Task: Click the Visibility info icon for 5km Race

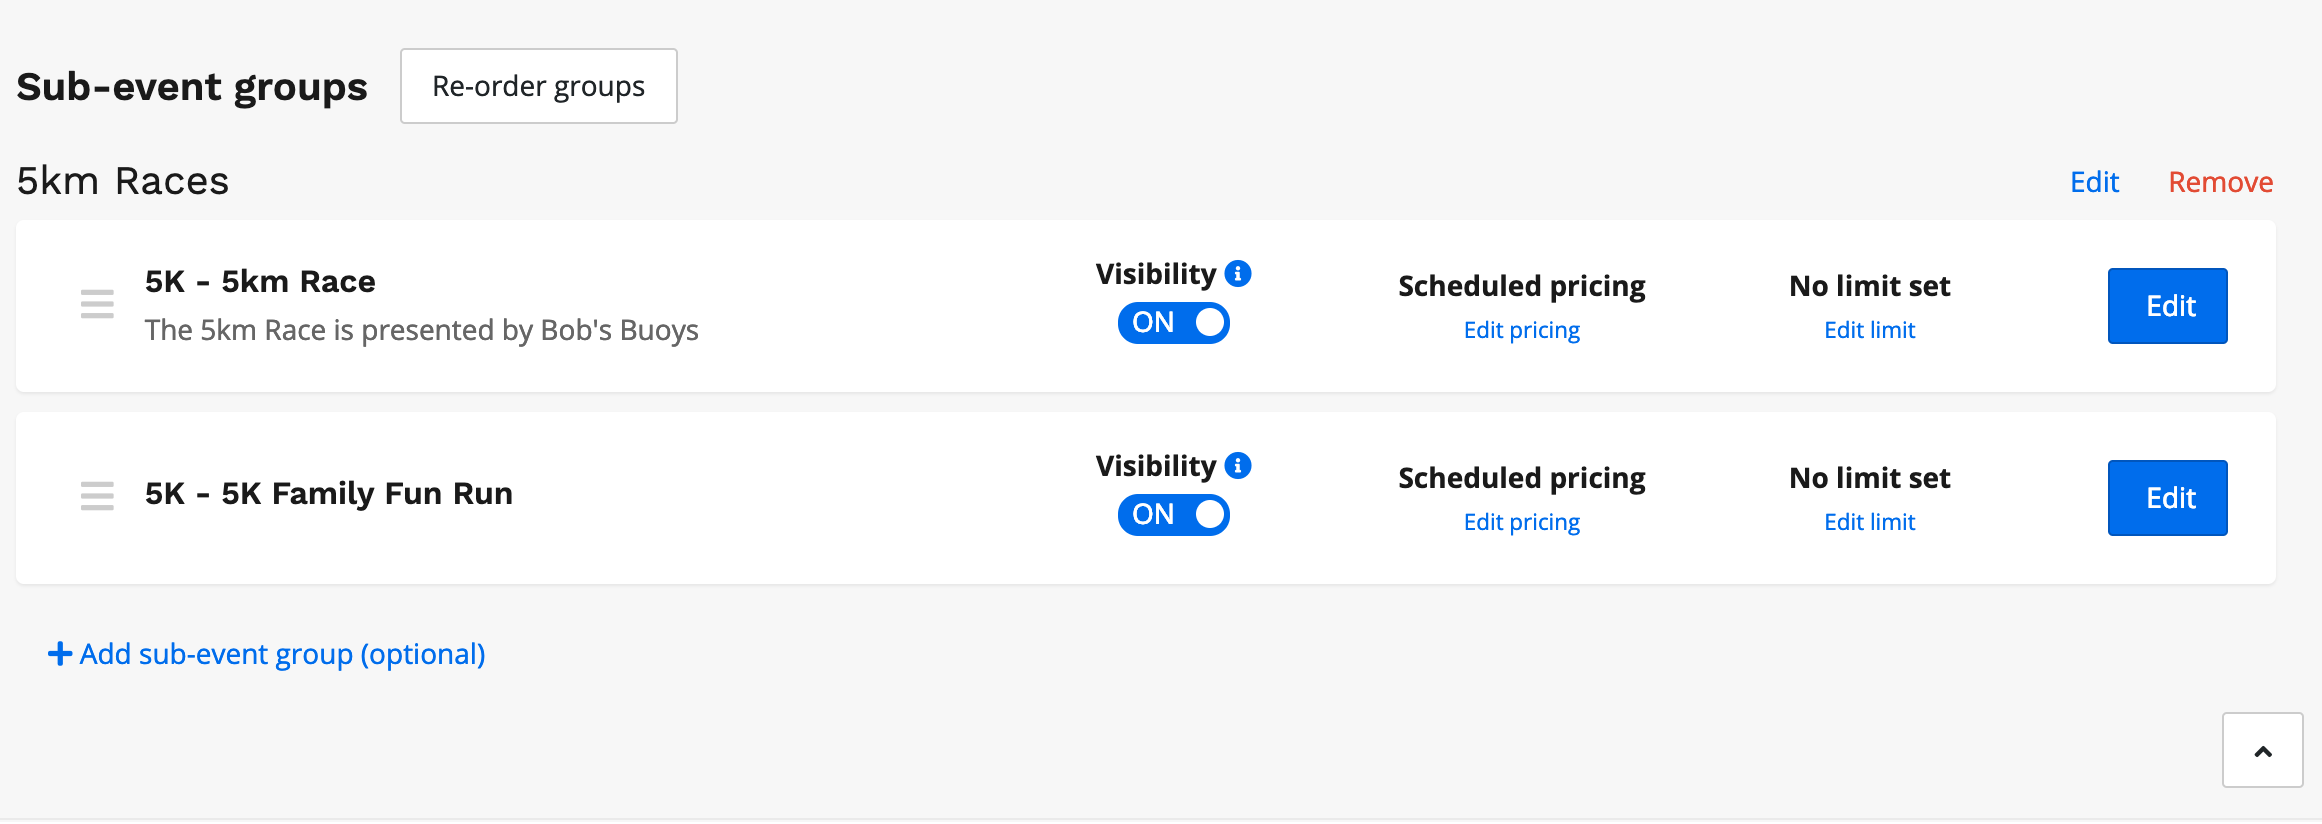Action: click(x=1238, y=274)
